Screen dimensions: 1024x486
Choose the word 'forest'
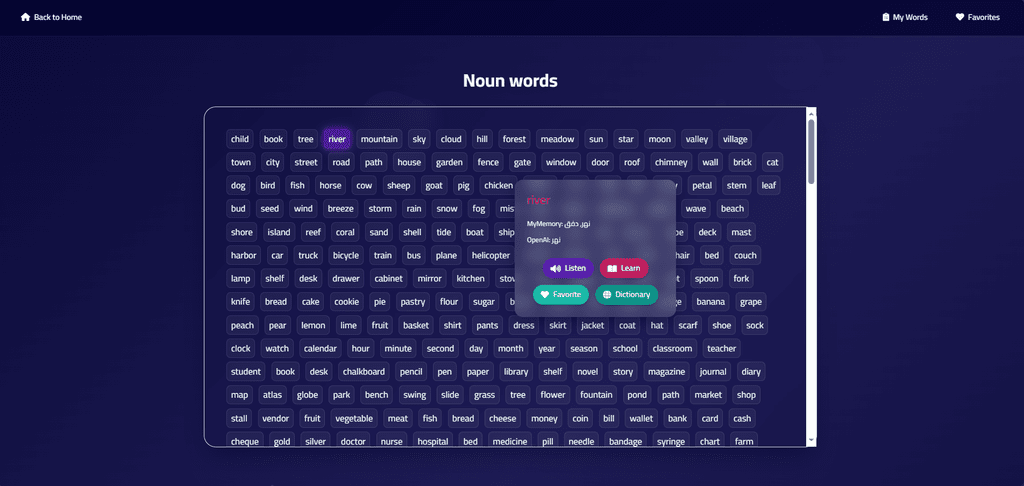tap(514, 139)
